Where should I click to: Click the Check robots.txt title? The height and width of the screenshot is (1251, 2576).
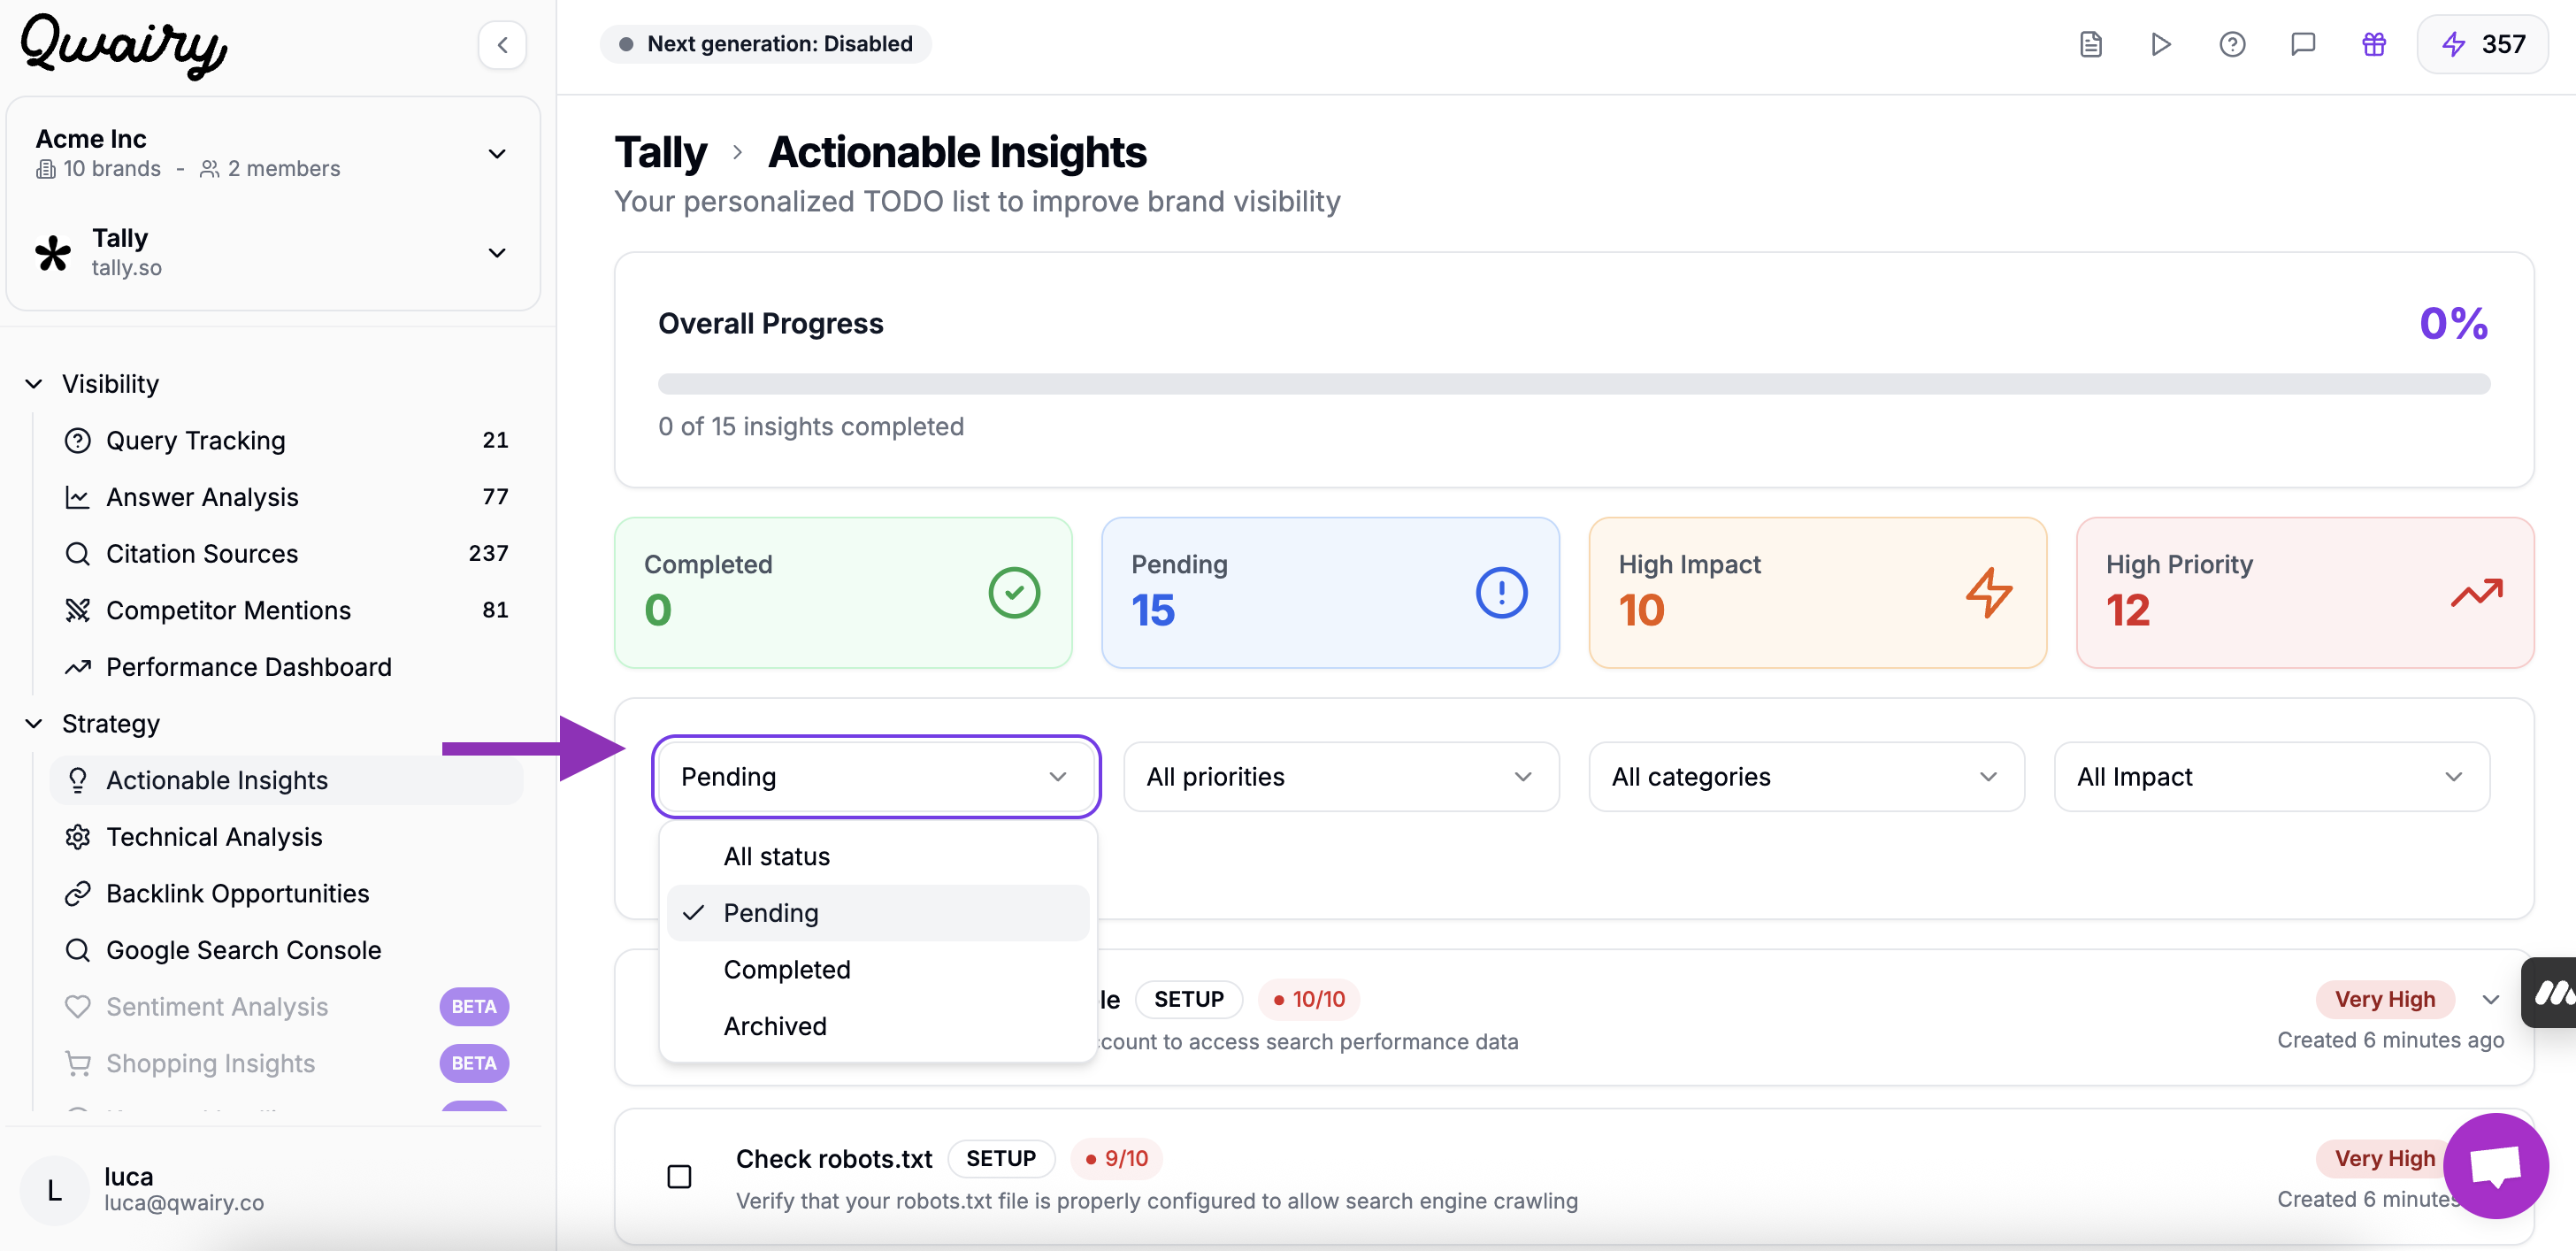tap(834, 1158)
